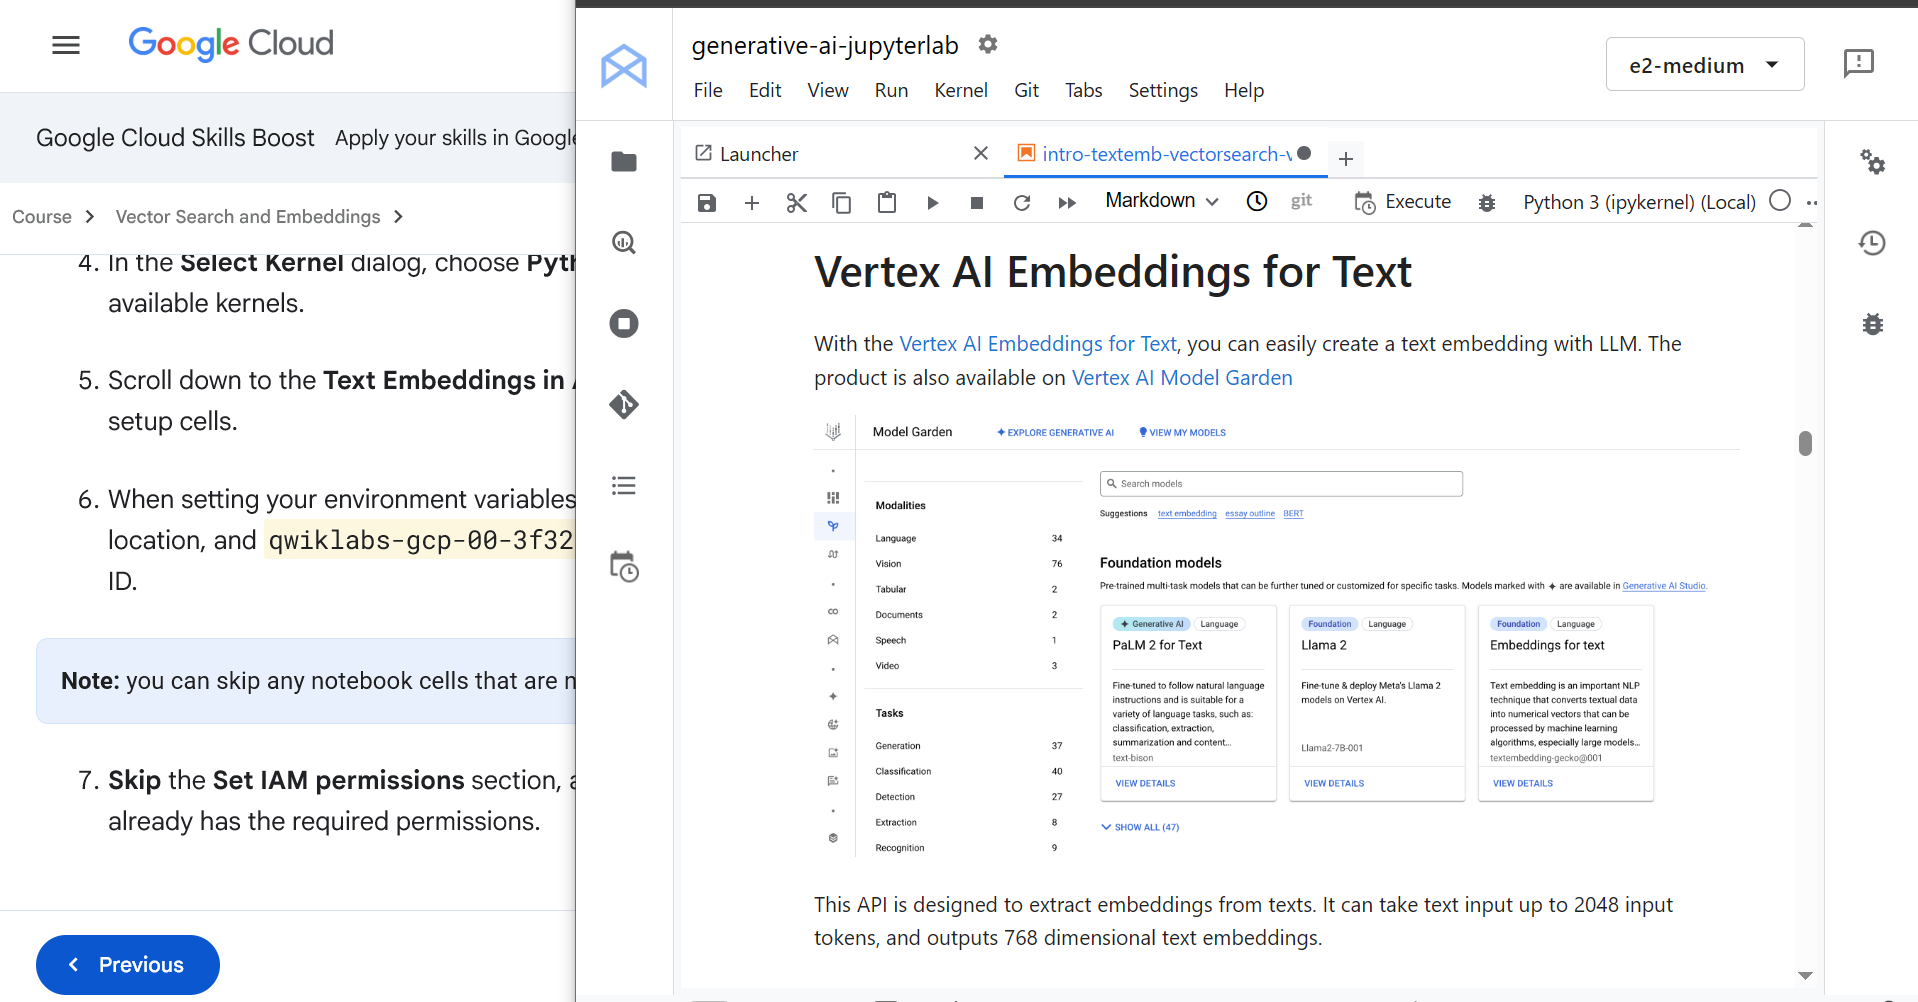Open the Settings menu
The height and width of the screenshot is (1002, 1918).
click(x=1163, y=90)
